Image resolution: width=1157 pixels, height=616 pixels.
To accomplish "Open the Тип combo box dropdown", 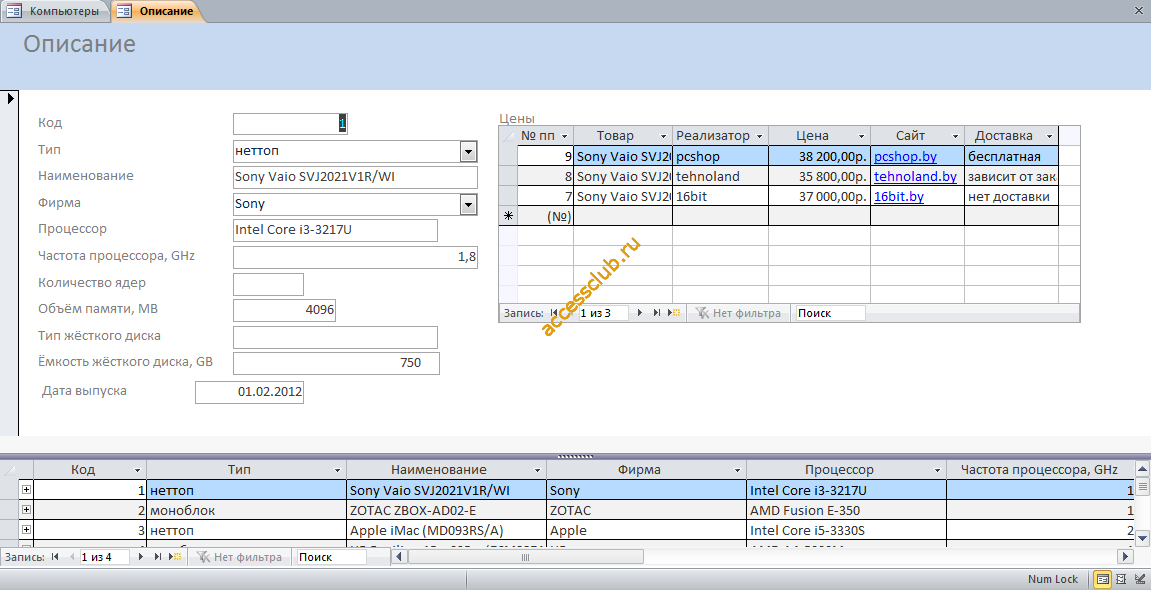I will [469, 151].
